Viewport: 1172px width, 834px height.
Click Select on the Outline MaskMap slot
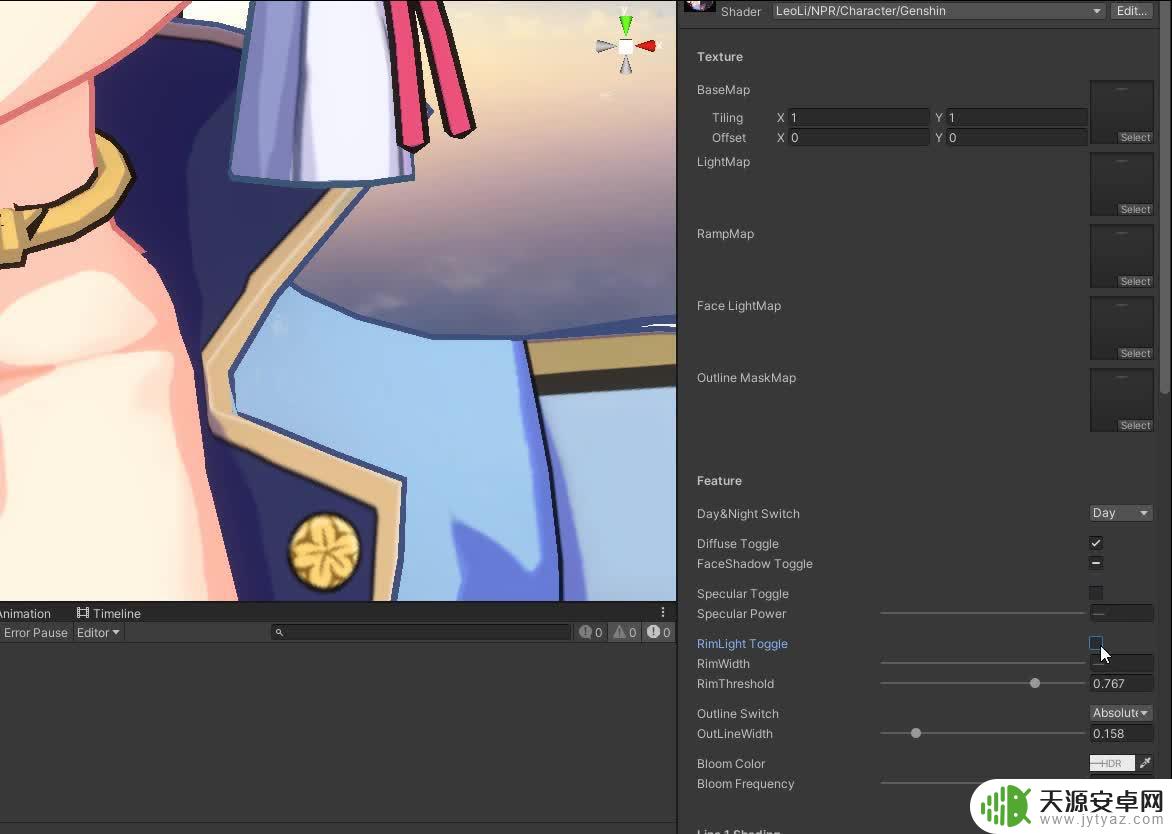(1135, 425)
